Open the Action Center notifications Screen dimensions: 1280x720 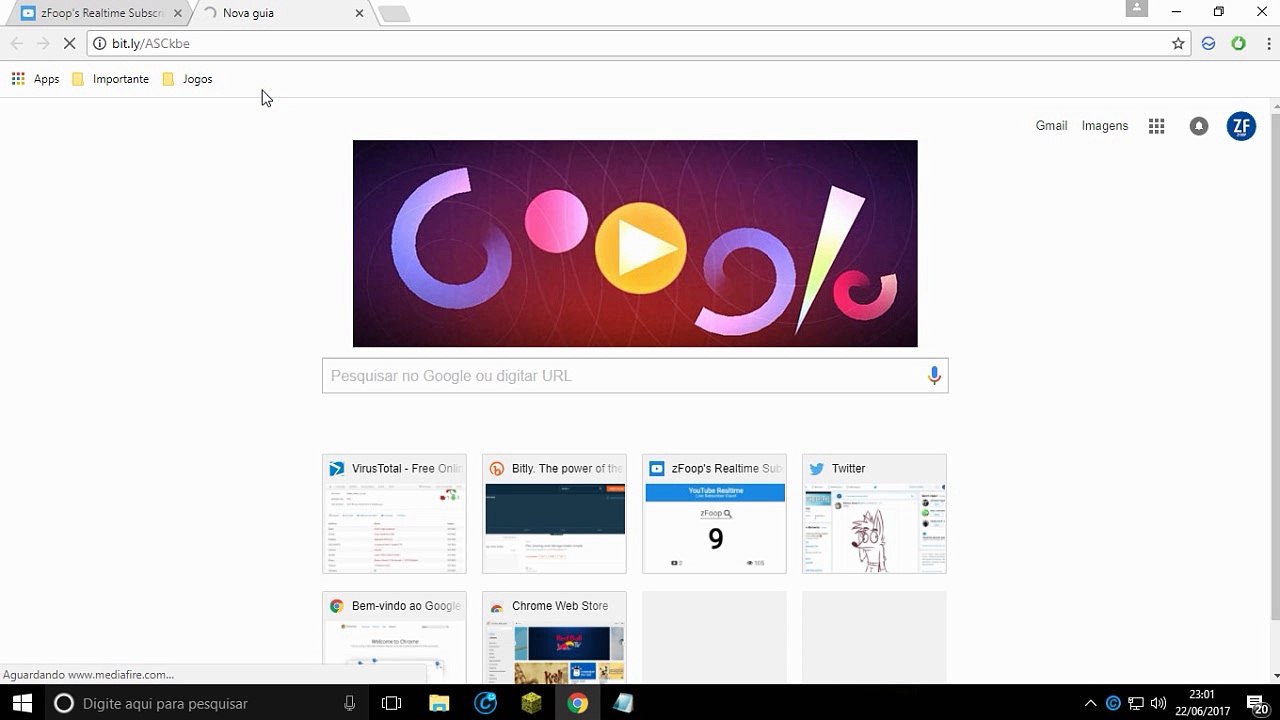click(x=1258, y=703)
